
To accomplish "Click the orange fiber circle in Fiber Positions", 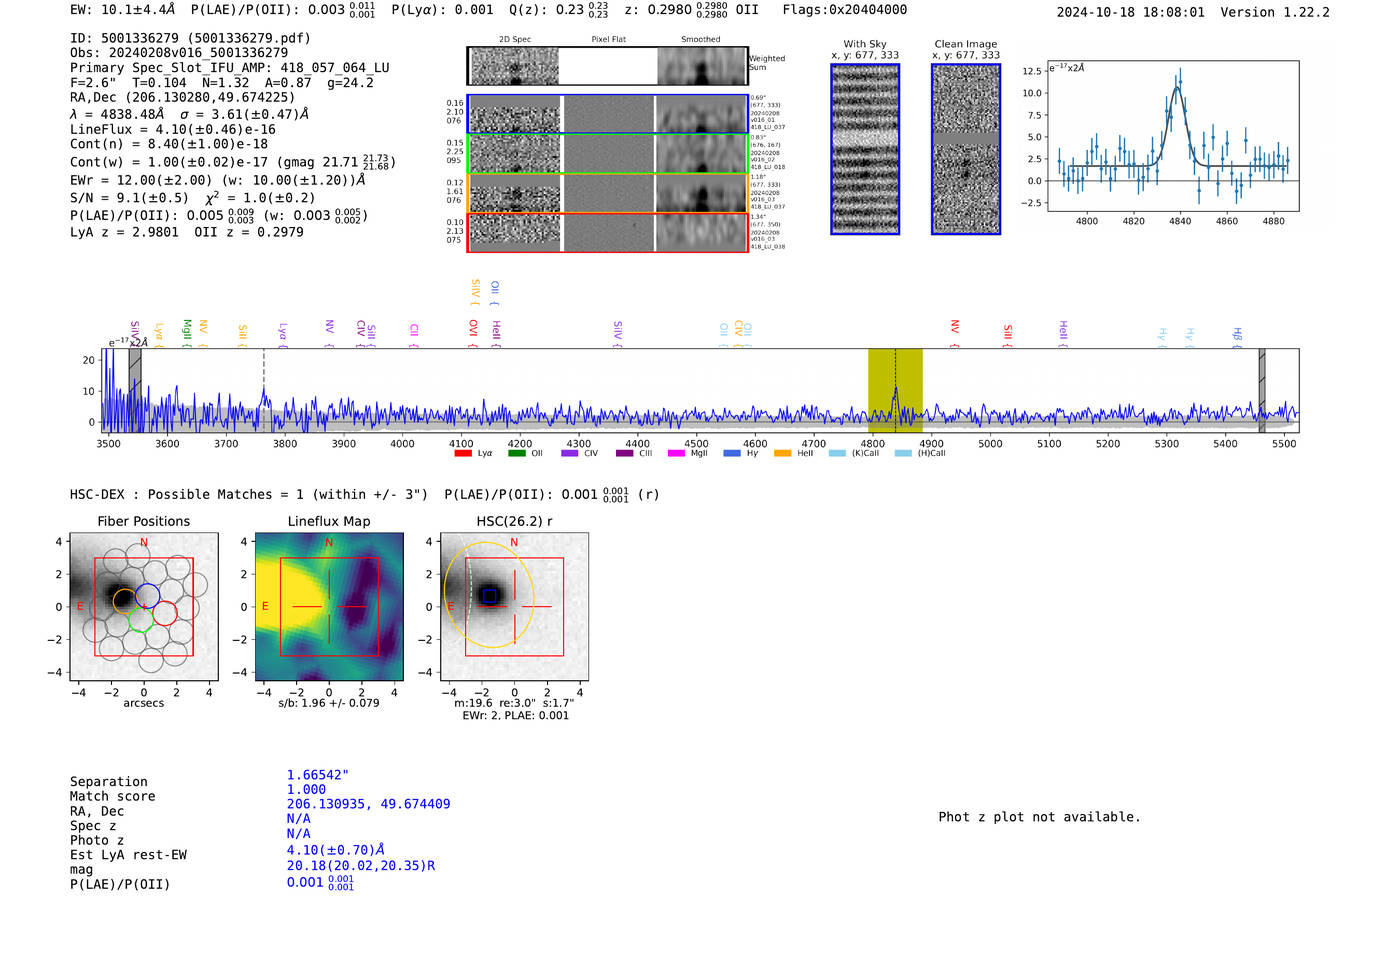I will click(x=125, y=601).
